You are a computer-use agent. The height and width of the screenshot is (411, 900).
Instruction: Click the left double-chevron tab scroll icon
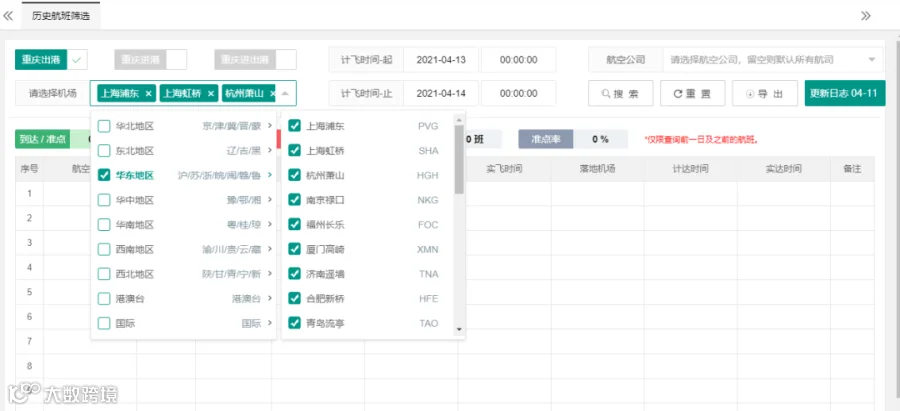8,15
